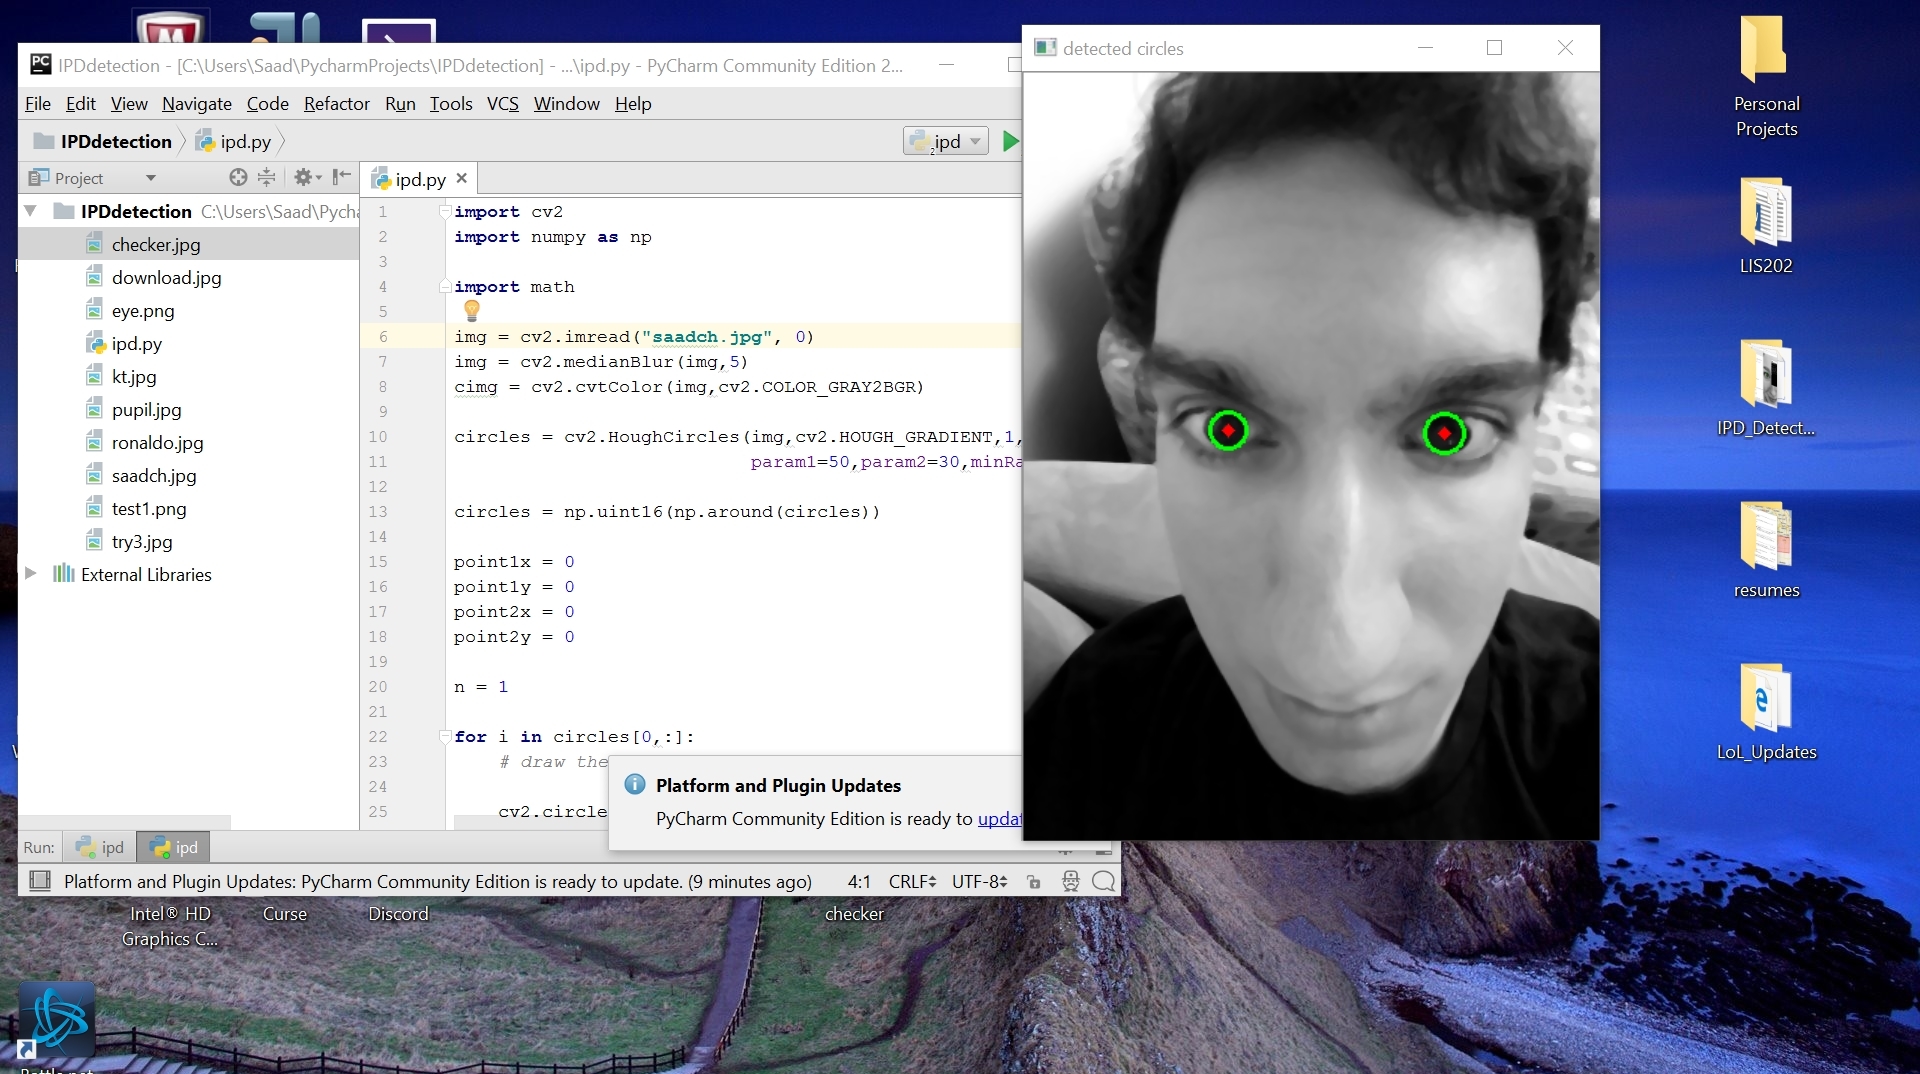Toggle tool window buttons in status bar corner
The width and height of the screenshot is (1920, 1074).
coord(40,881)
